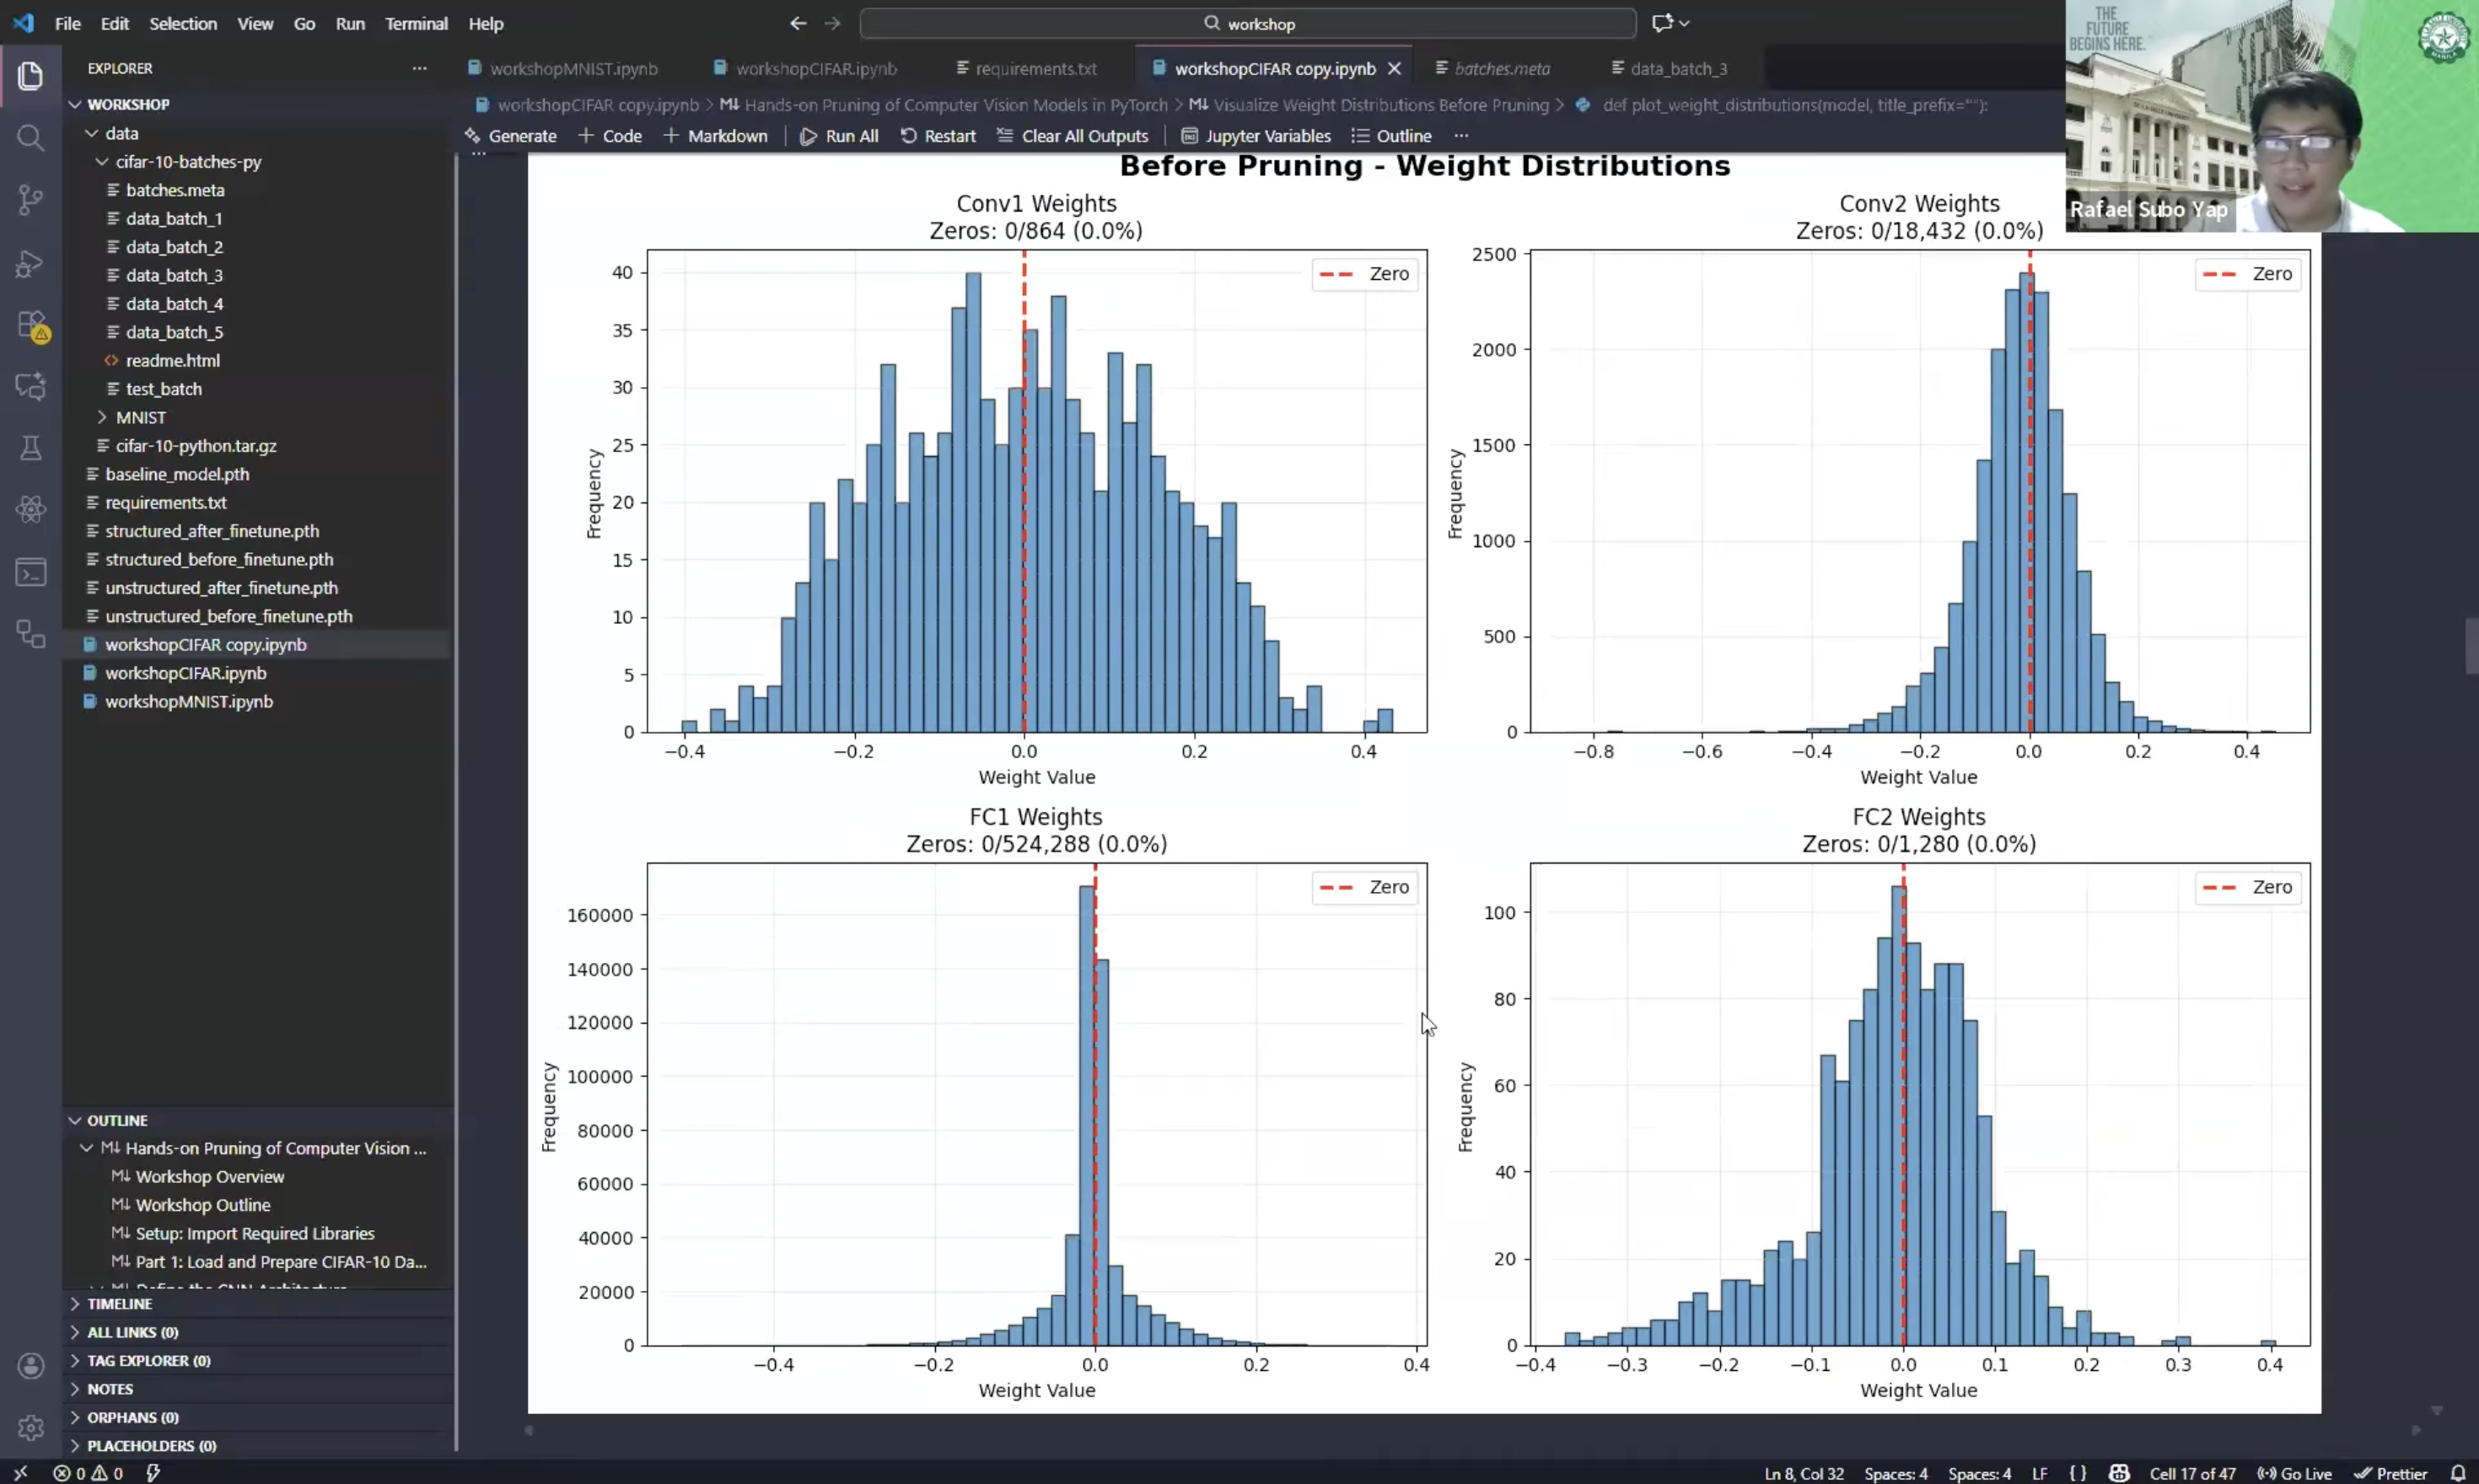
Task: Open the notebook Outline
Action: (x=1391, y=136)
